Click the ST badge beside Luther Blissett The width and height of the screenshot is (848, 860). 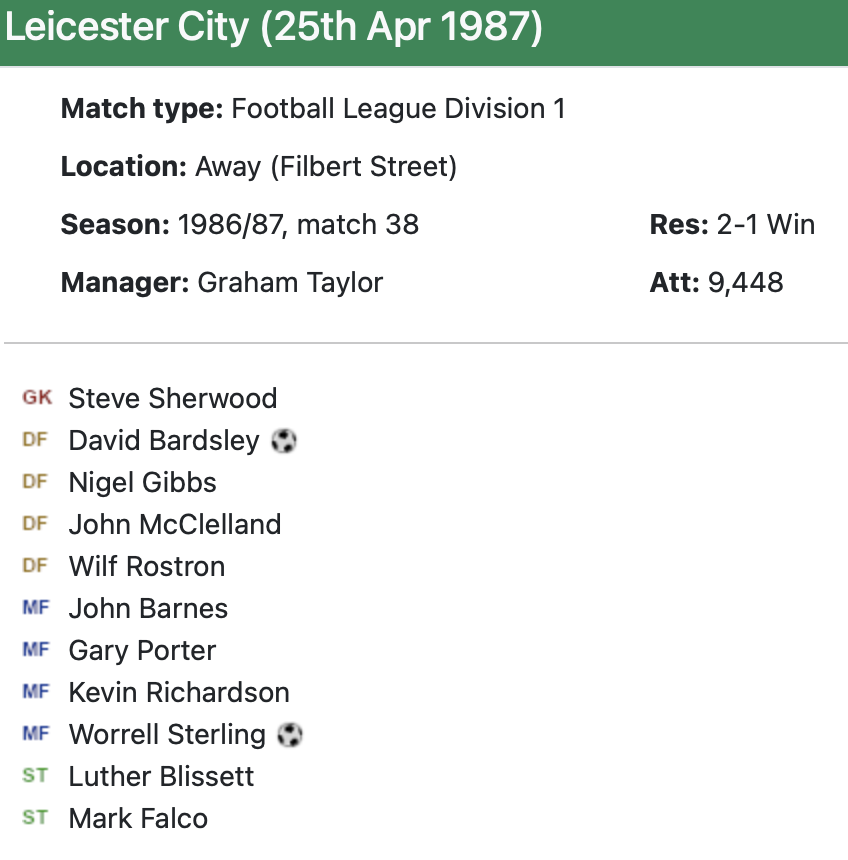(x=35, y=776)
